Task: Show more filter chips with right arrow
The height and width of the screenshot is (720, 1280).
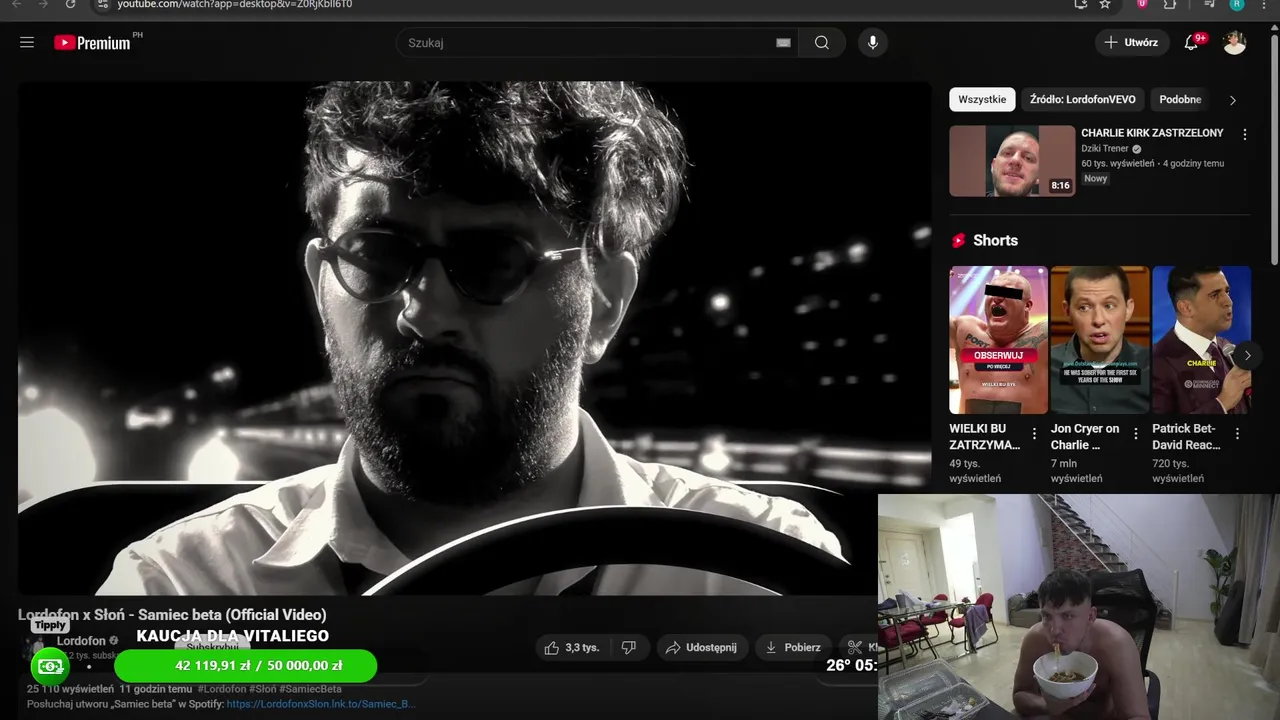Action: point(1232,100)
